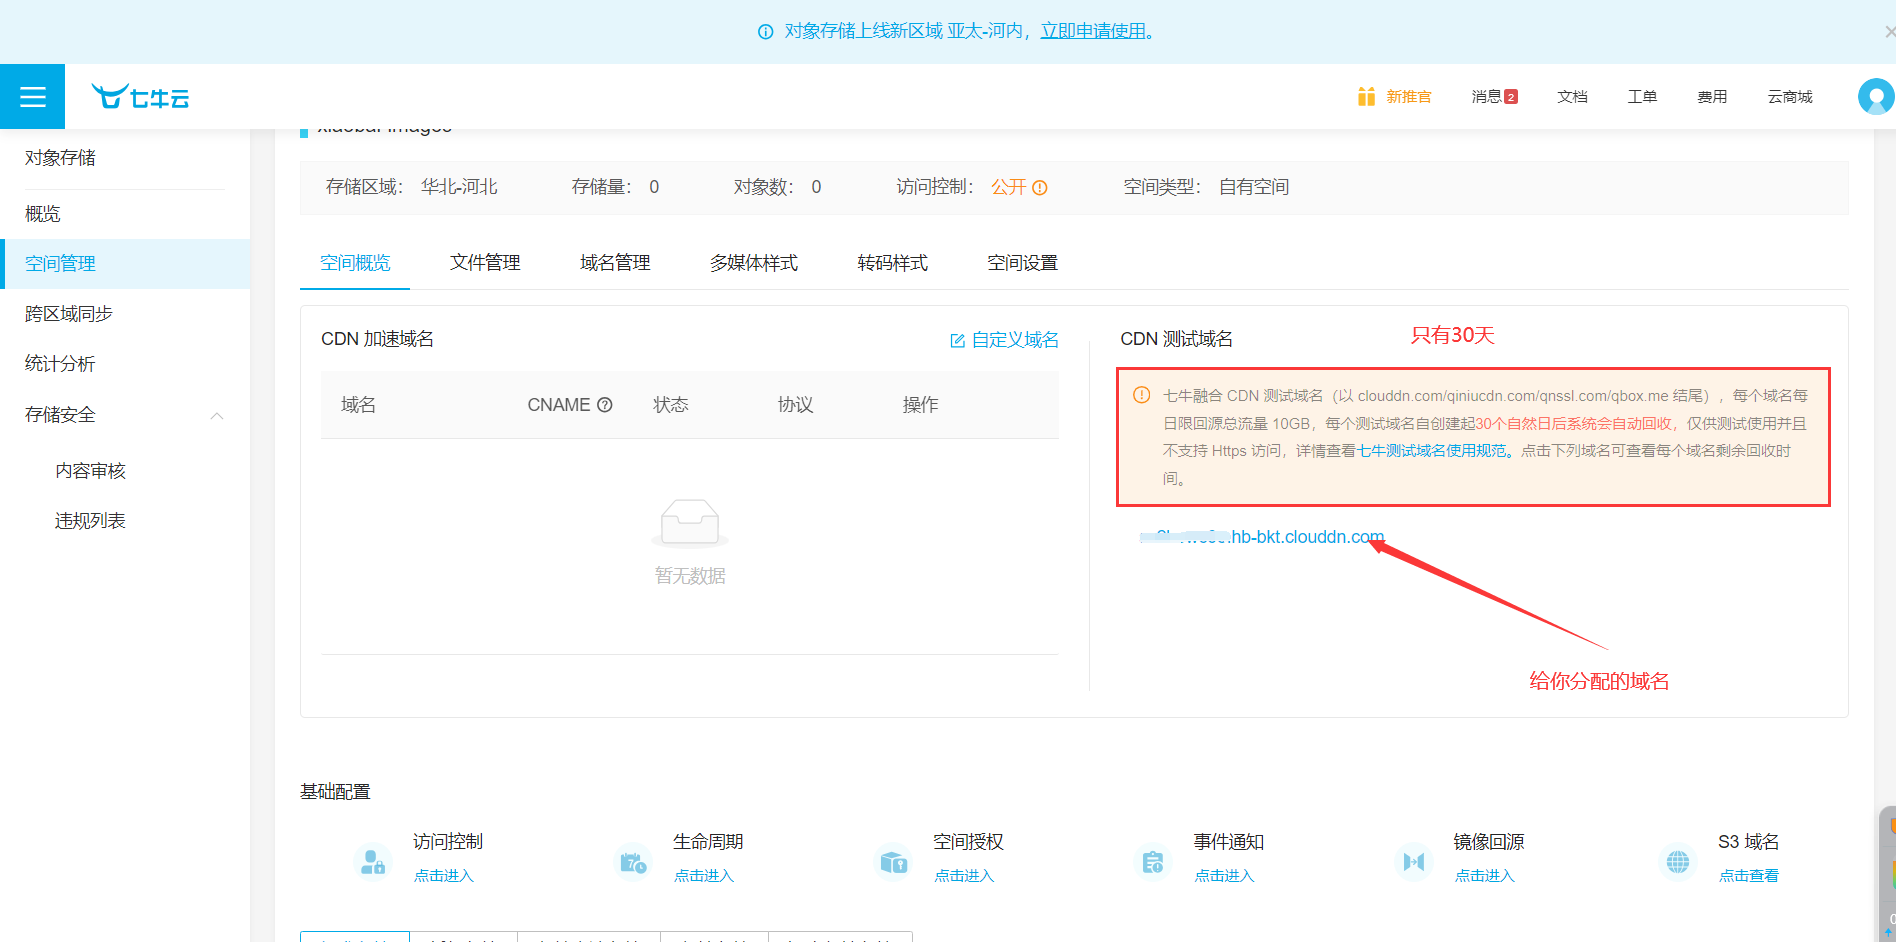
Task: Click the 事件通知 clipboard icon
Action: [1153, 861]
